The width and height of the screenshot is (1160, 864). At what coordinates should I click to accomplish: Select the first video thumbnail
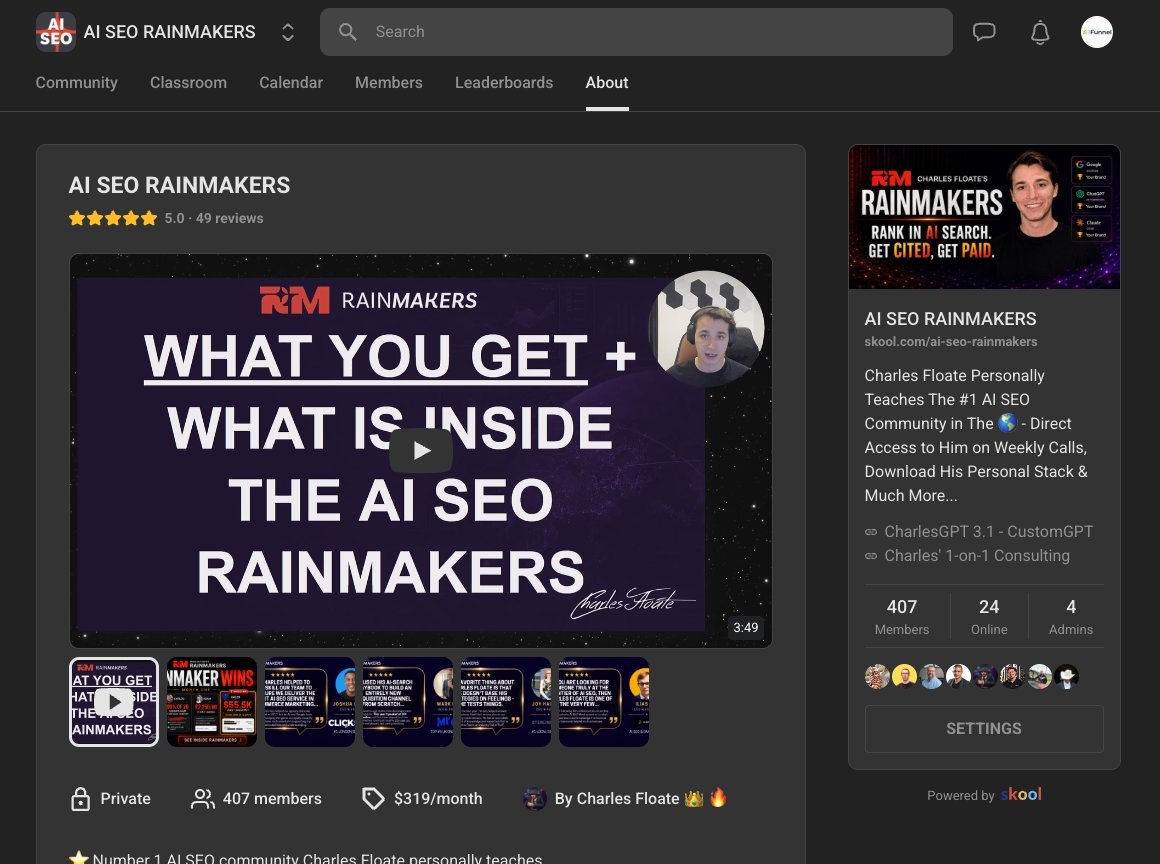114,701
